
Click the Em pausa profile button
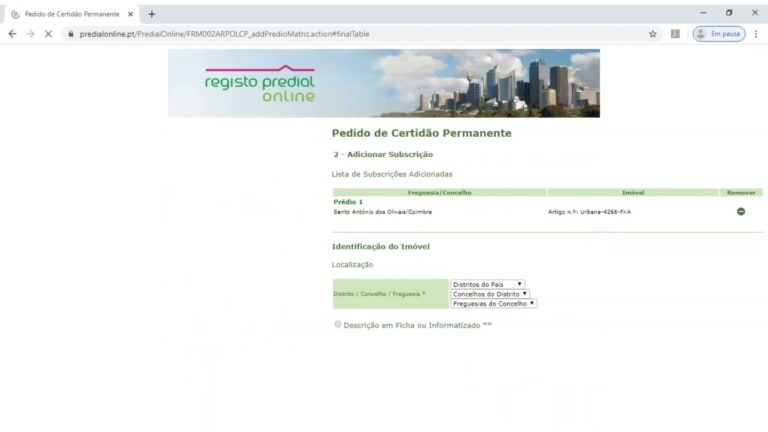(x=719, y=34)
